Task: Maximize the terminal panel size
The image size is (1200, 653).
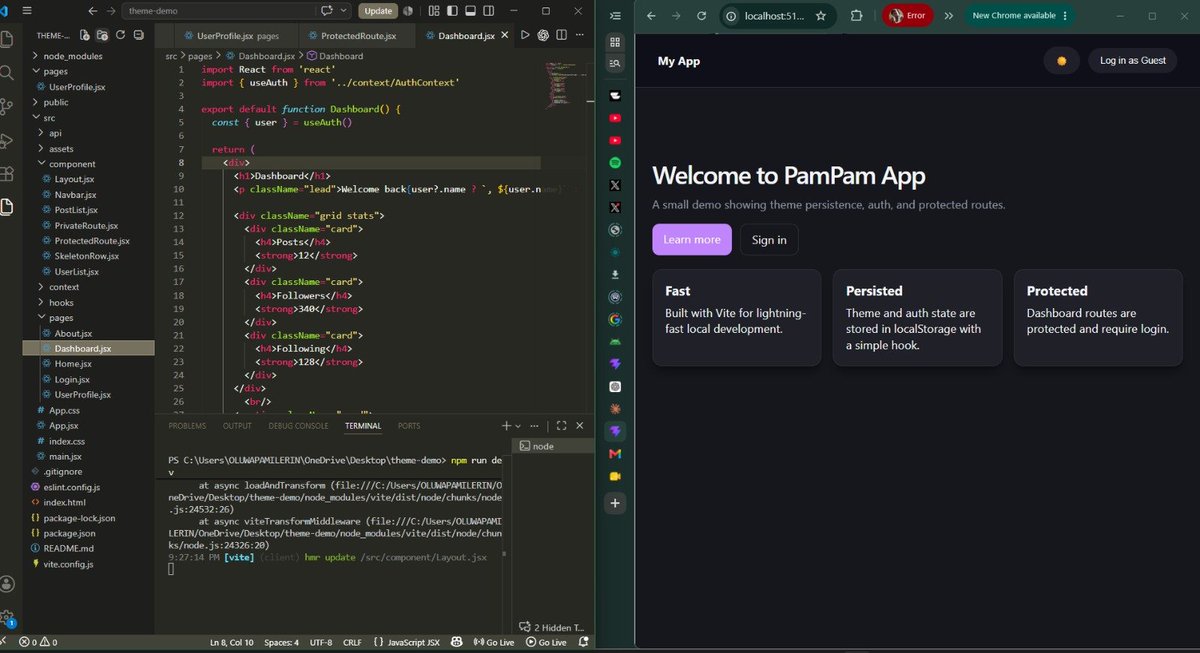Action: pyautogui.click(x=562, y=425)
